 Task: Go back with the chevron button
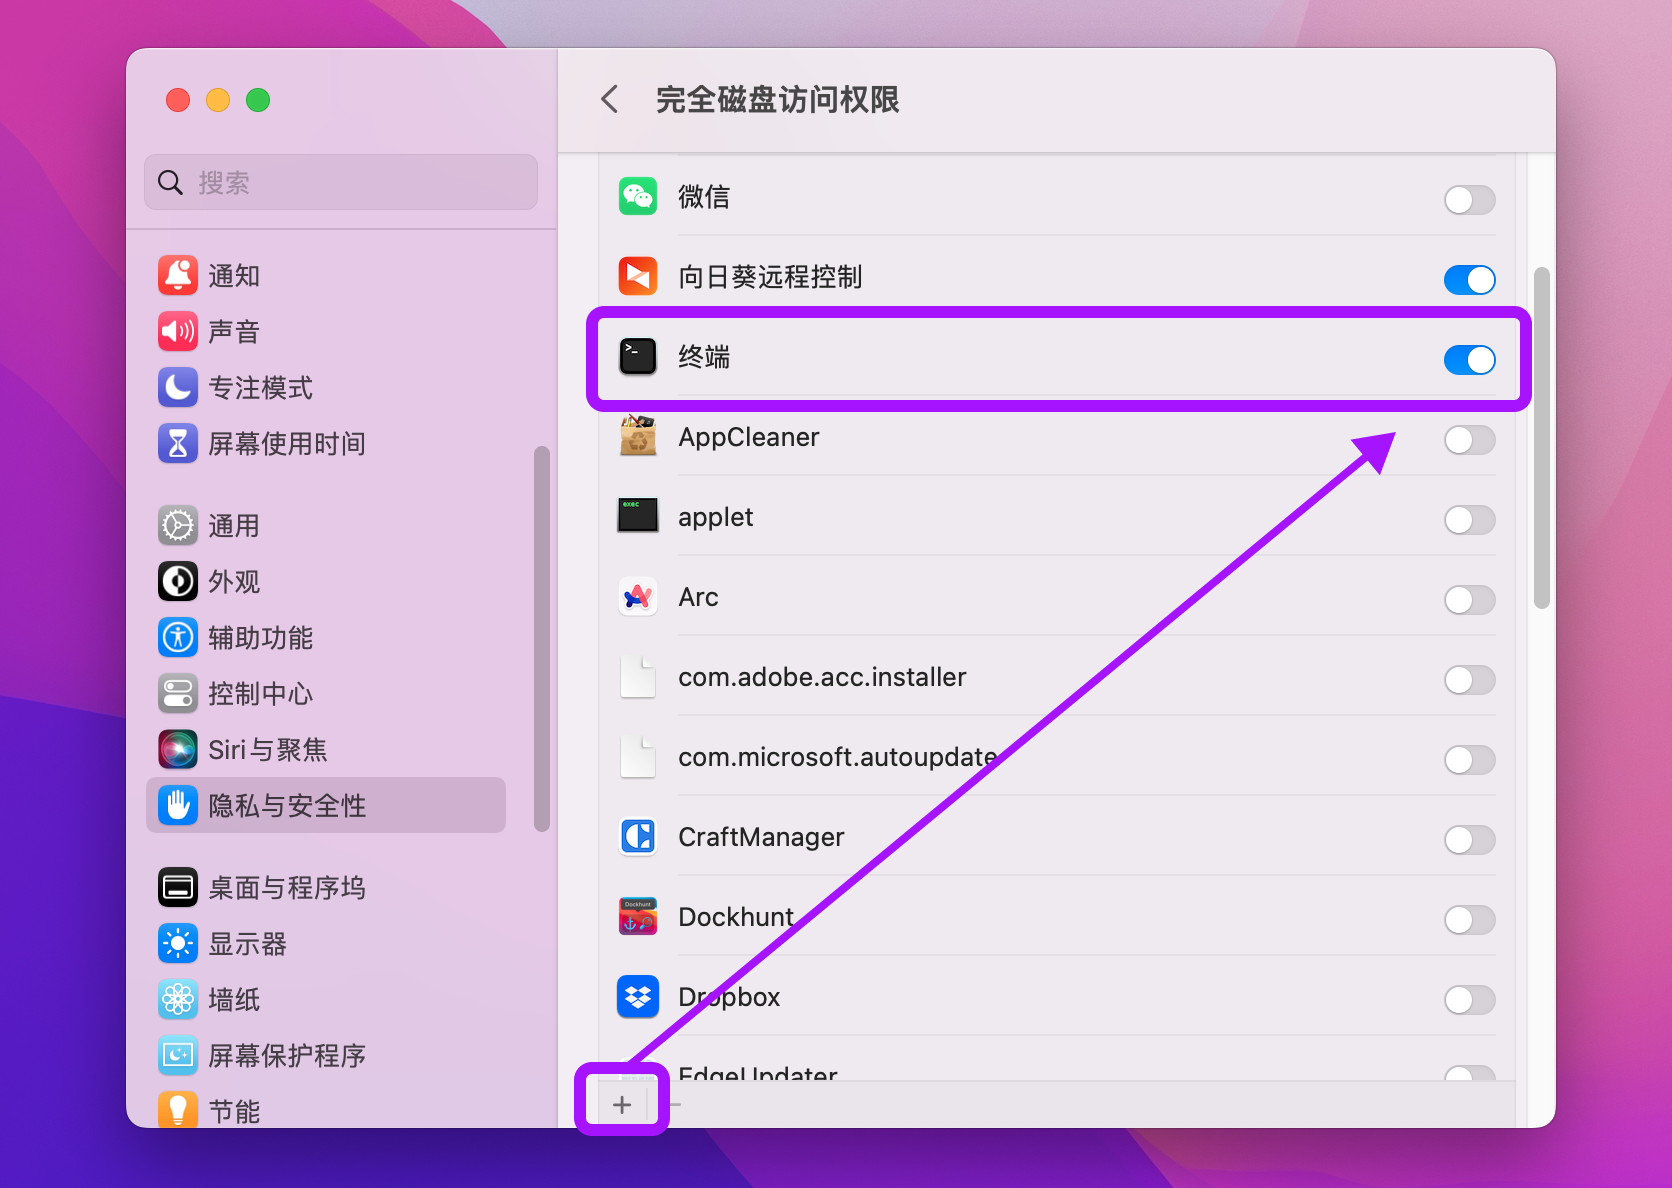(610, 99)
